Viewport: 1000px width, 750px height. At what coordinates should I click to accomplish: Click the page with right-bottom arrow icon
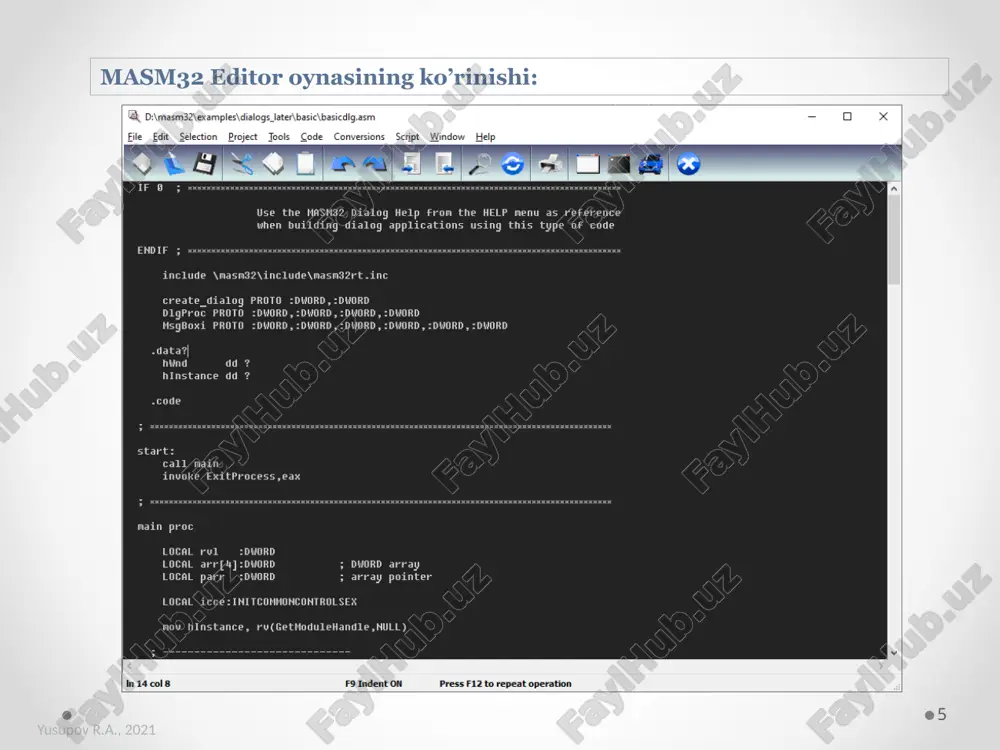point(444,164)
